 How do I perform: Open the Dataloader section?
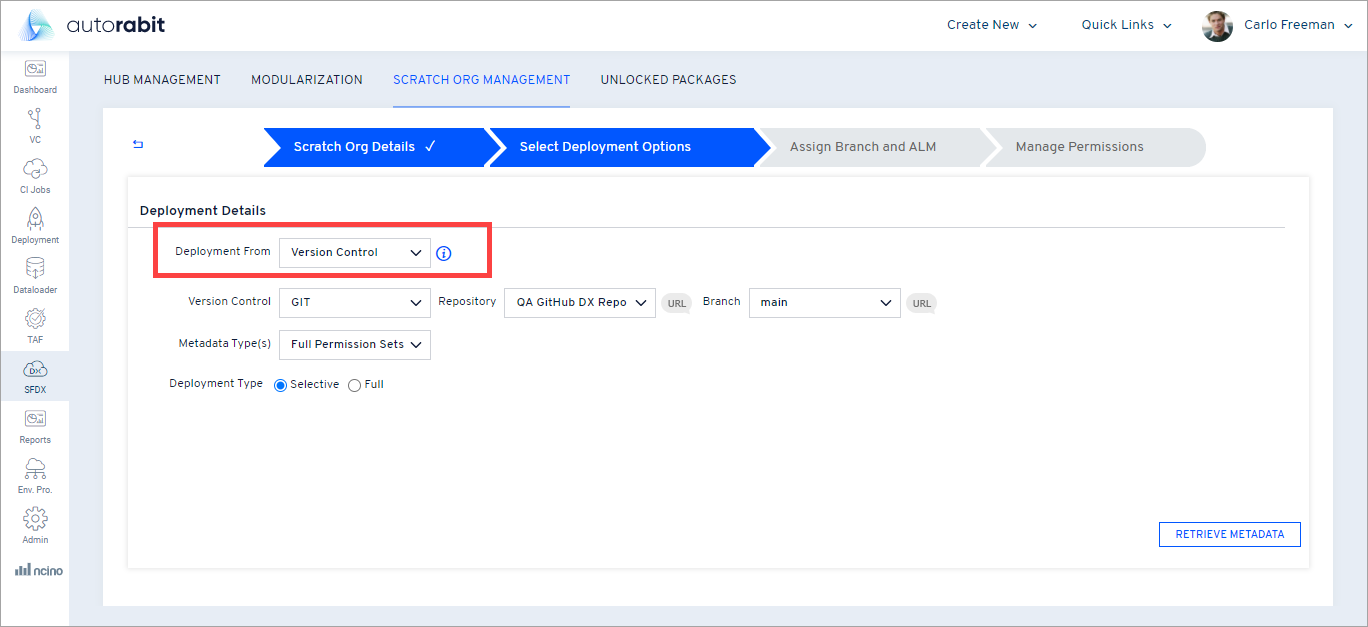[x=34, y=275]
